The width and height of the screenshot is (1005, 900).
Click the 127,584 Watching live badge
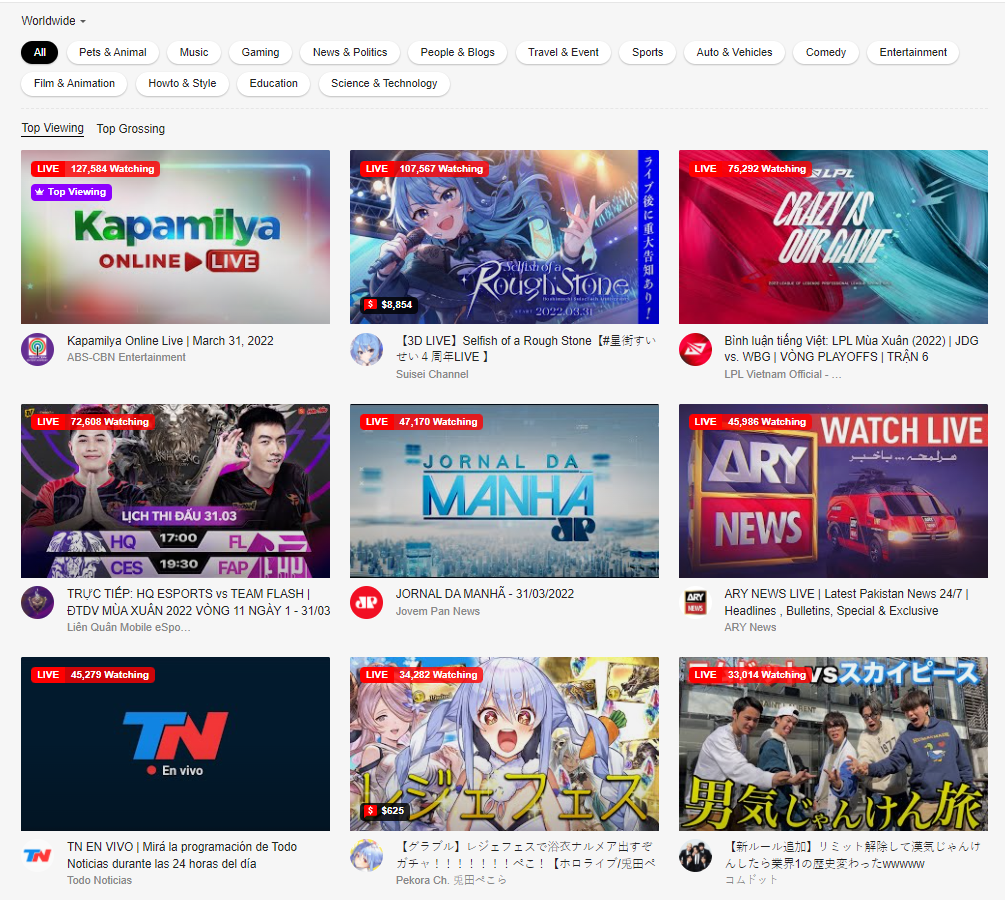pyautogui.click(x=96, y=169)
